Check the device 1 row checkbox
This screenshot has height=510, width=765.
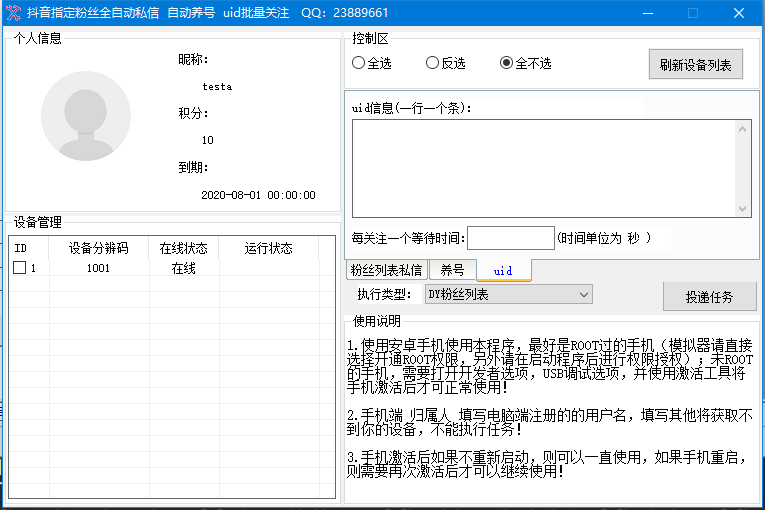click(19, 268)
